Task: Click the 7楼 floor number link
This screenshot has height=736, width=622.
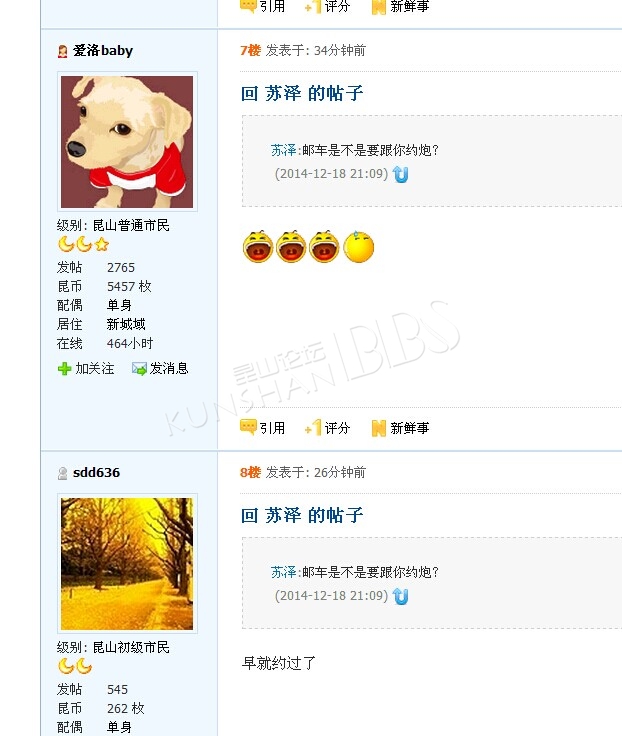Action: (x=250, y=50)
